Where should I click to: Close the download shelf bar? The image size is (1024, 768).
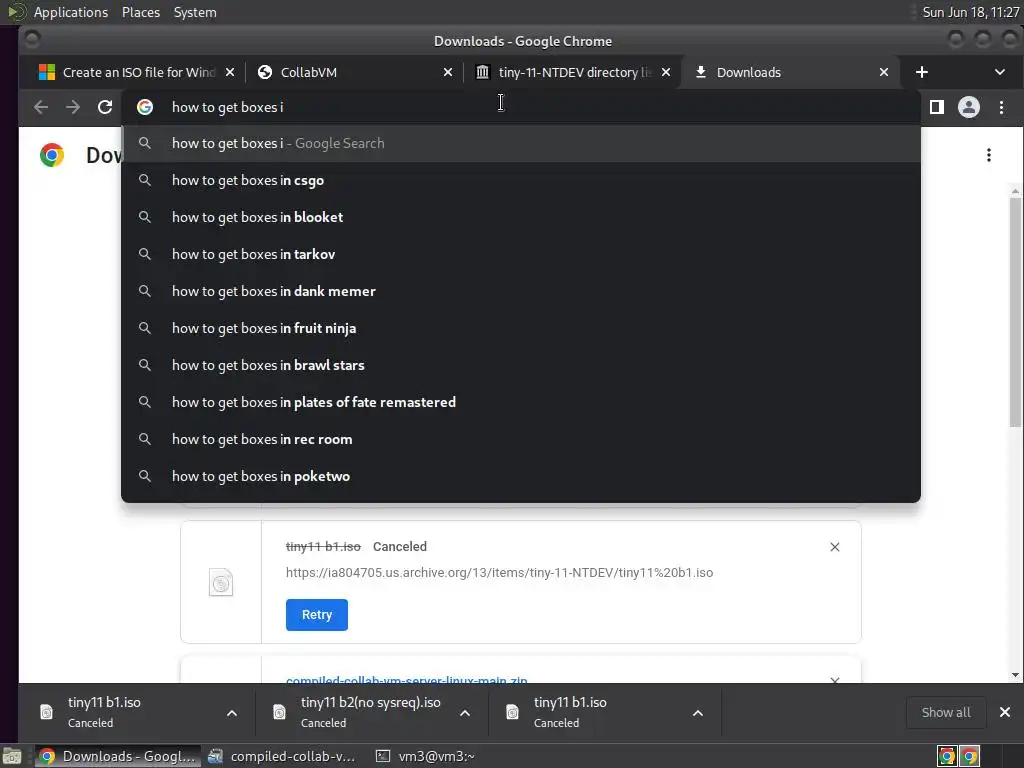(1005, 712)
